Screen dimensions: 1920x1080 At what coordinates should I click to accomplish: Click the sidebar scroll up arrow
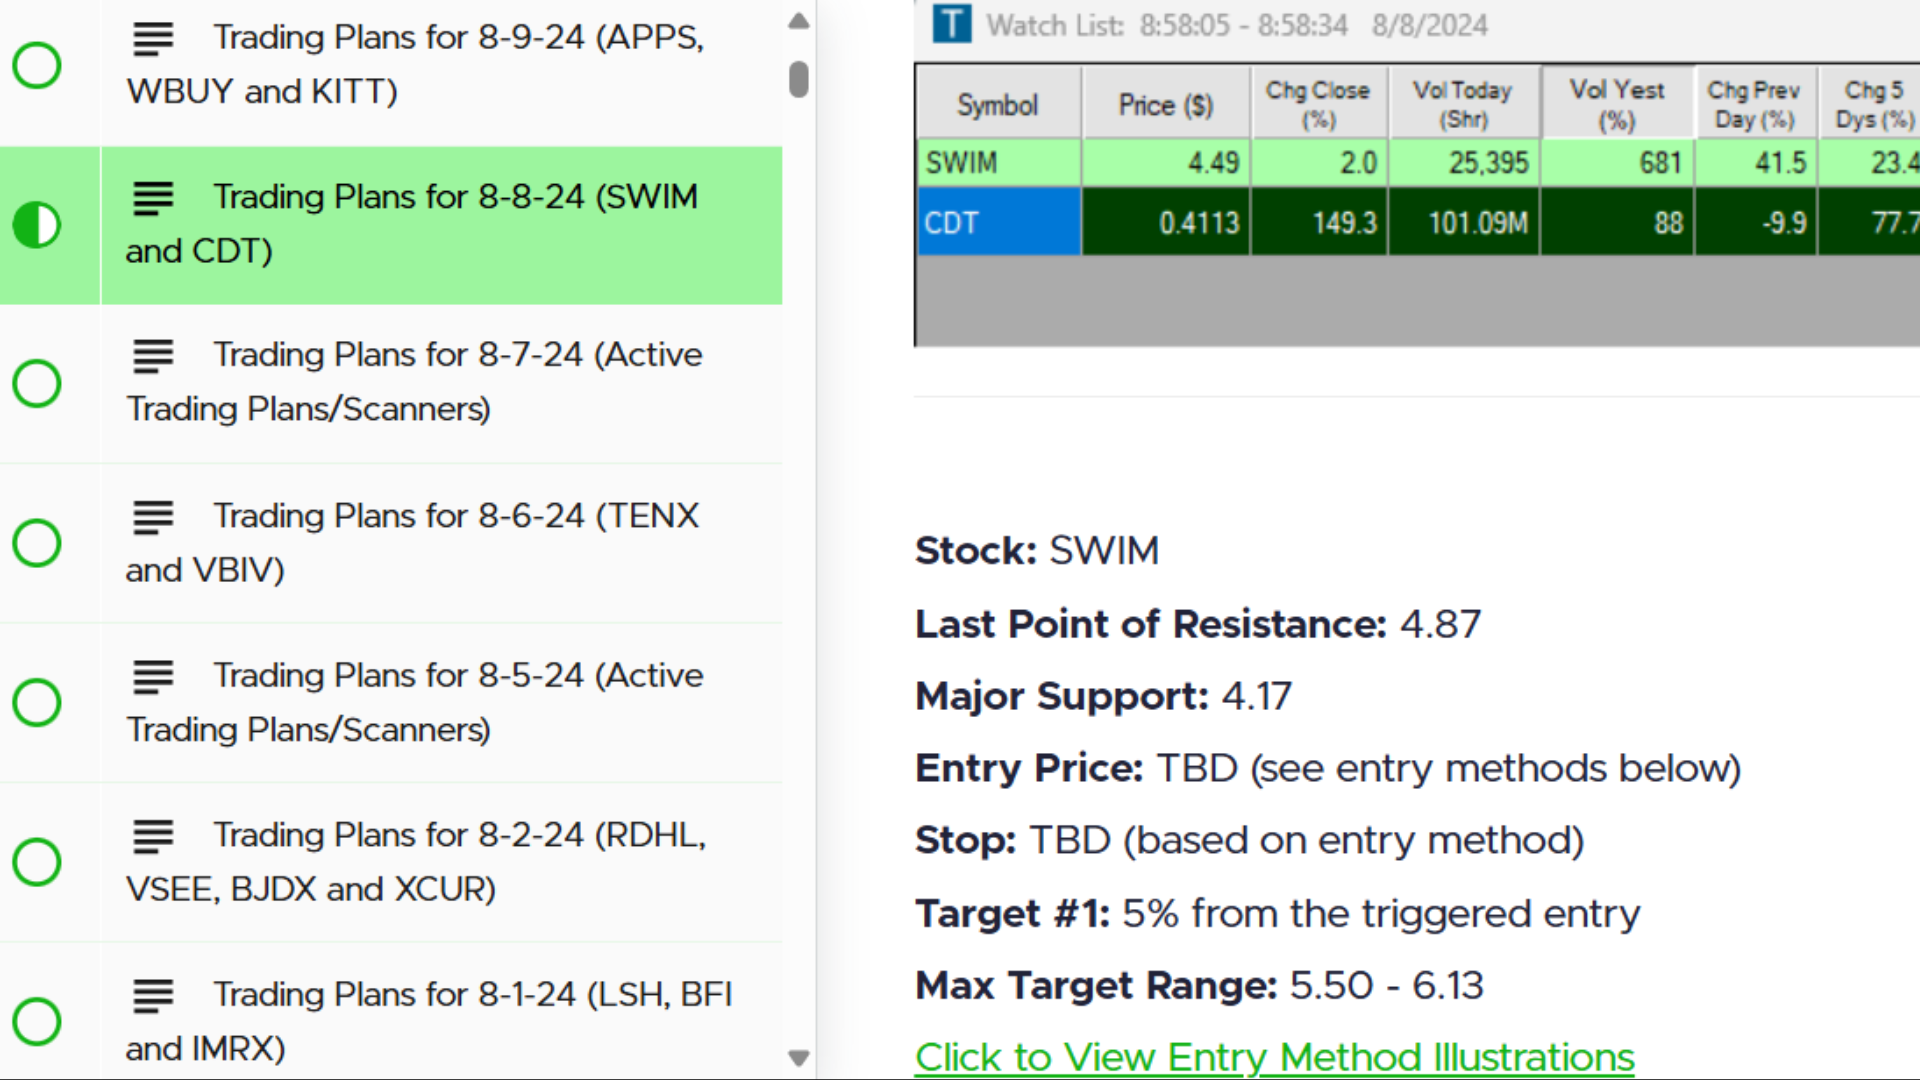click(798, 21)
